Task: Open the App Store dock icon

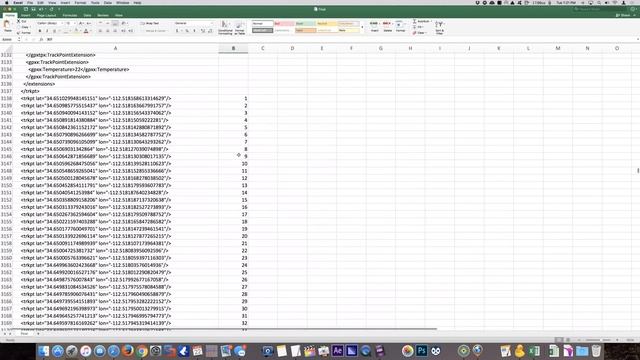Action: 58,351
